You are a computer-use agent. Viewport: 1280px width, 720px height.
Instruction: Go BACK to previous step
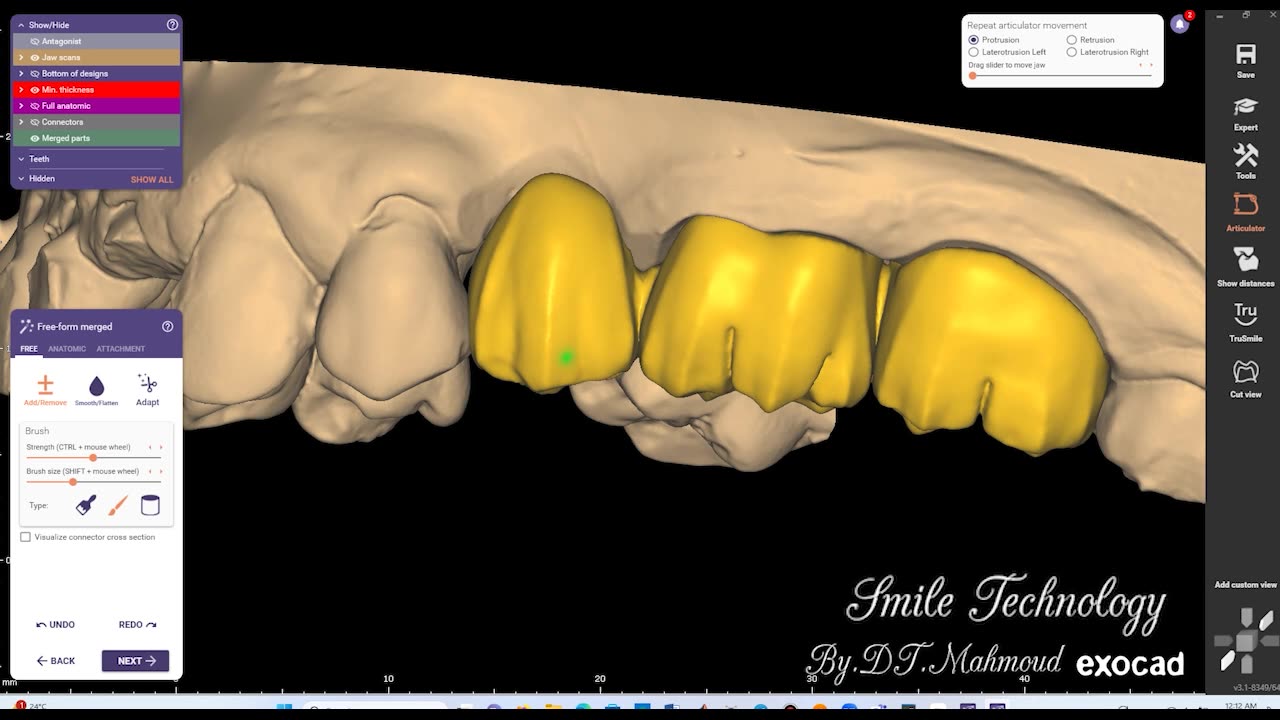coord(56,661)
